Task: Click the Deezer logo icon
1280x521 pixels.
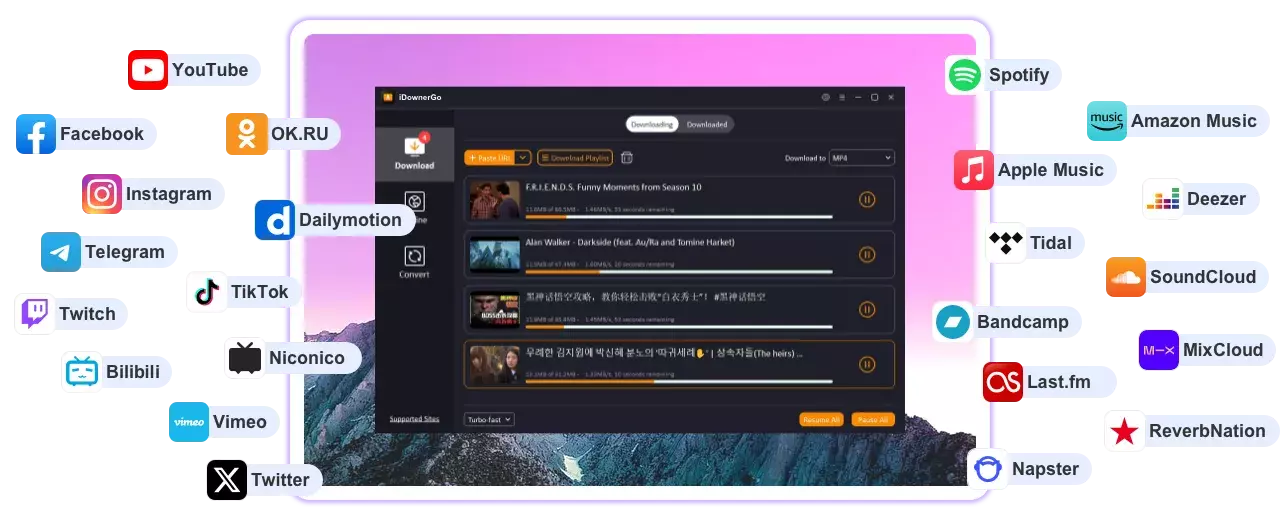Action: [1163, 199]
